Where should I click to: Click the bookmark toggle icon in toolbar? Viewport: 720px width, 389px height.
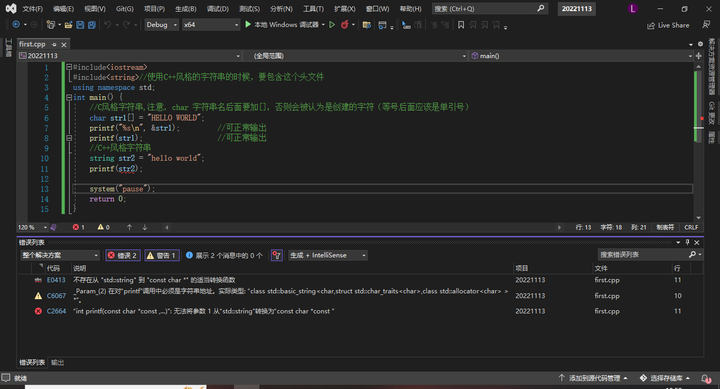coord(461,25)
